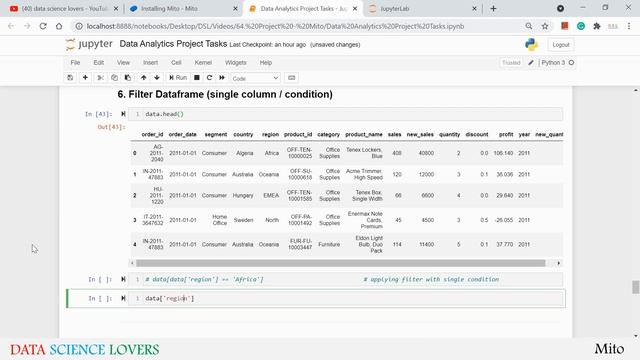Save notebook with the floppy disk icon
The width and height of the screenshot is (640, 360).
[70, 78]
